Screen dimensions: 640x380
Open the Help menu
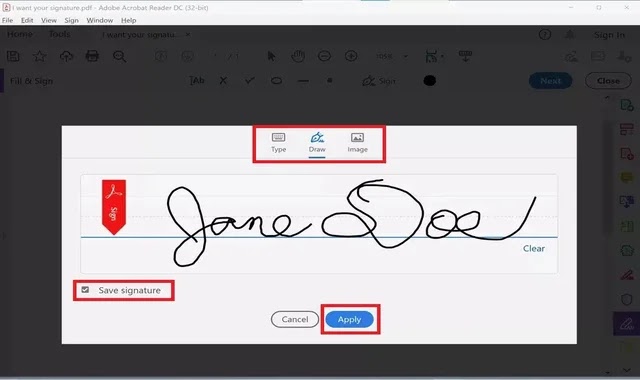click(129, 20)
